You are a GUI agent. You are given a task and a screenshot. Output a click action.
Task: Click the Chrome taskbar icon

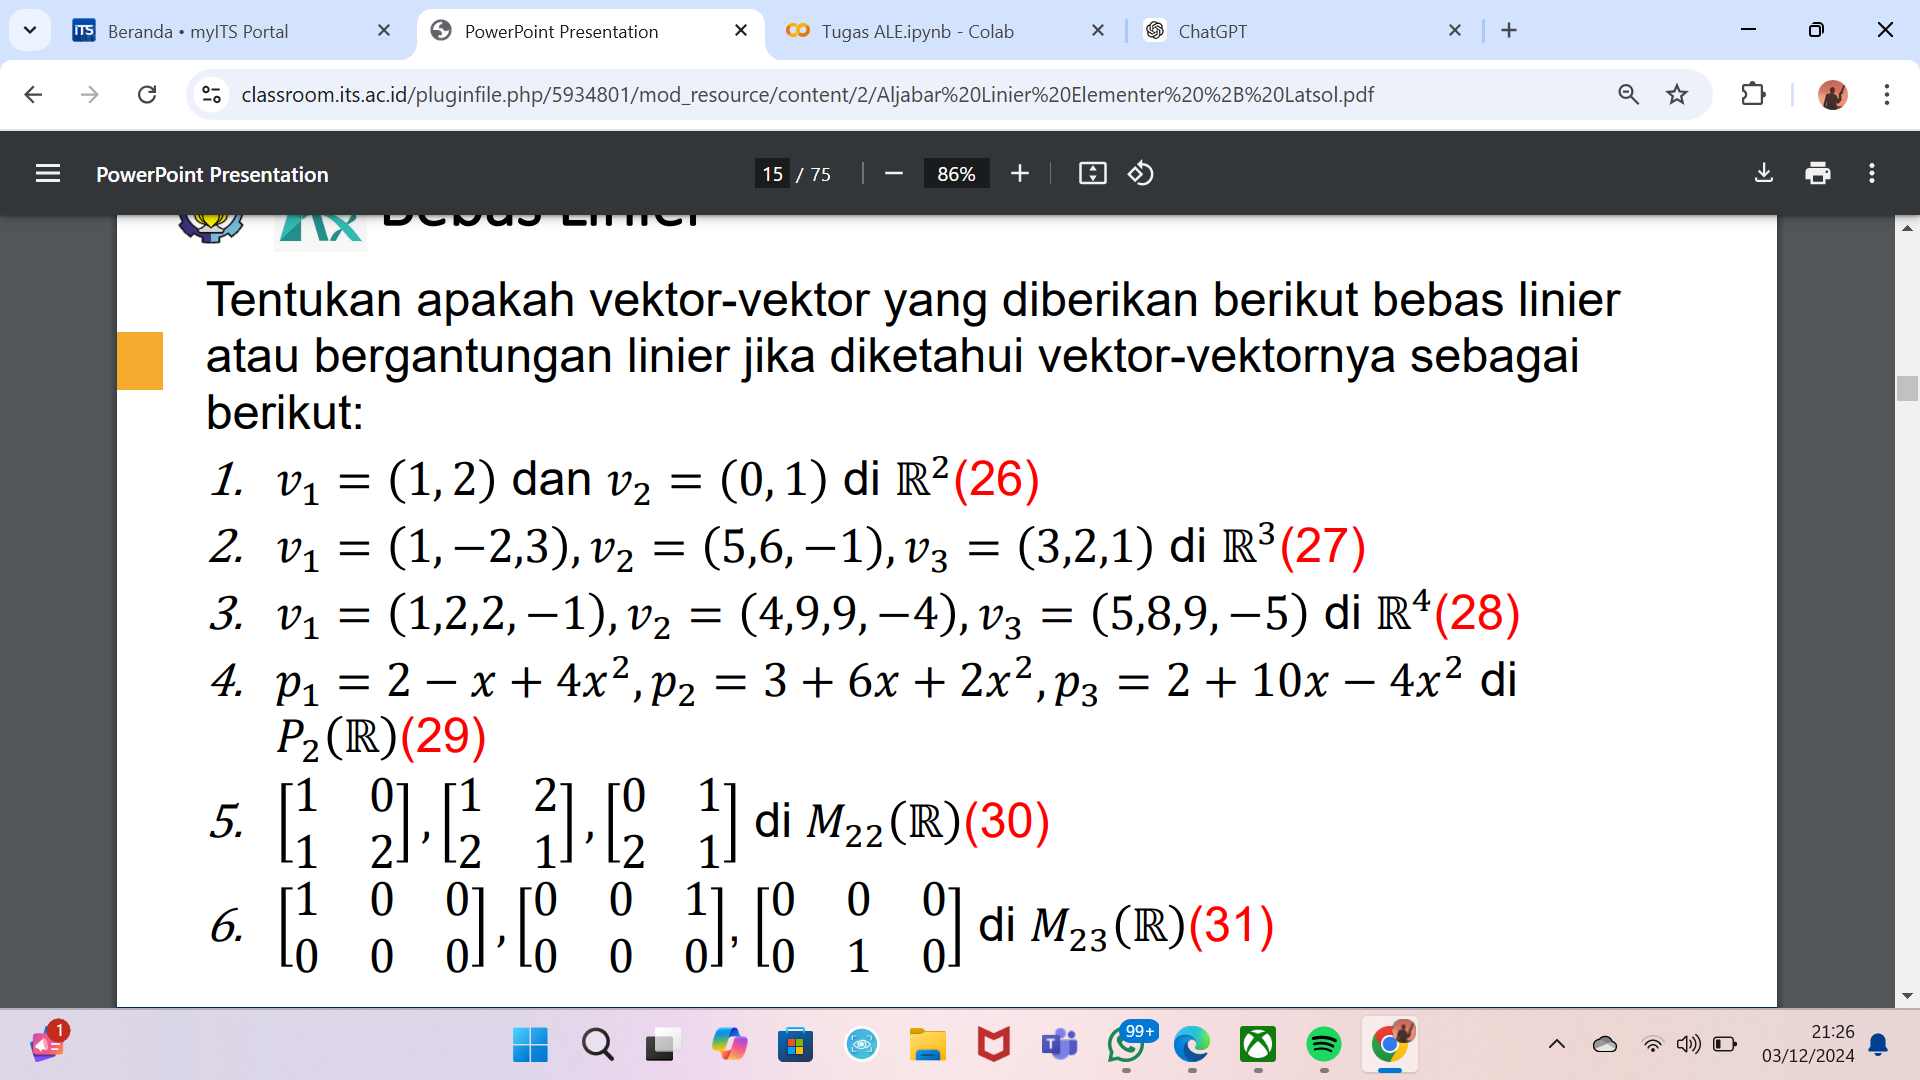[1390, 1045]
